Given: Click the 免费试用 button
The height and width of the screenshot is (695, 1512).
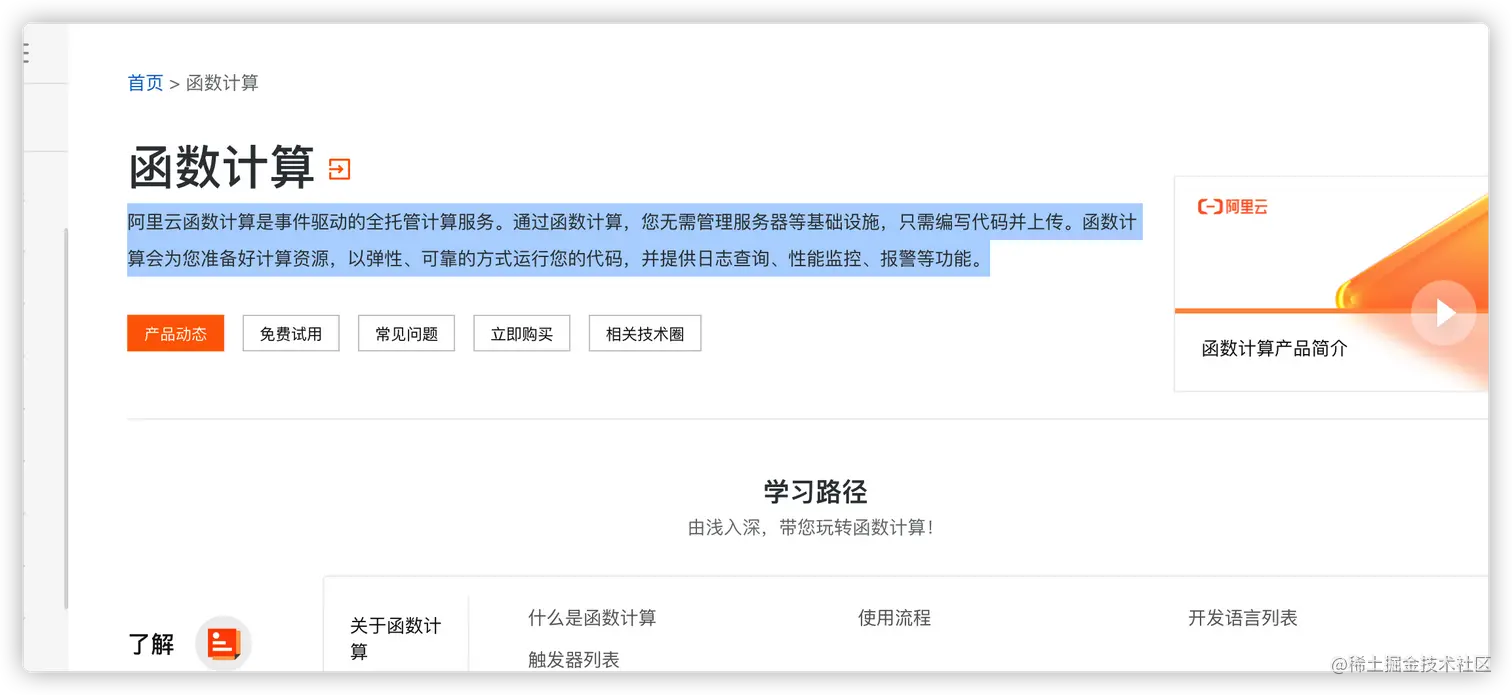Looking at the screenshot, I should pyautogui.click(x=291, y=334).
